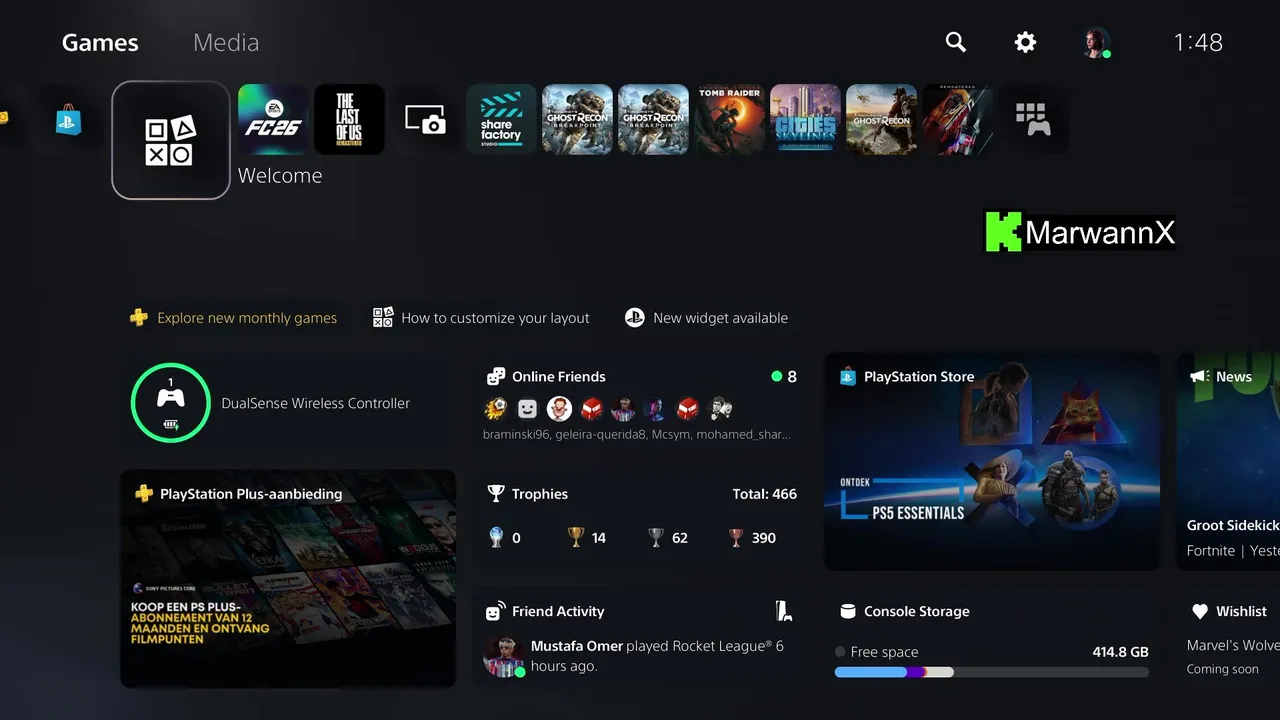Screen dimensions: 1280x720
Task: Launch The Last of Us Remastered tile
Action: tap(349, 119)
